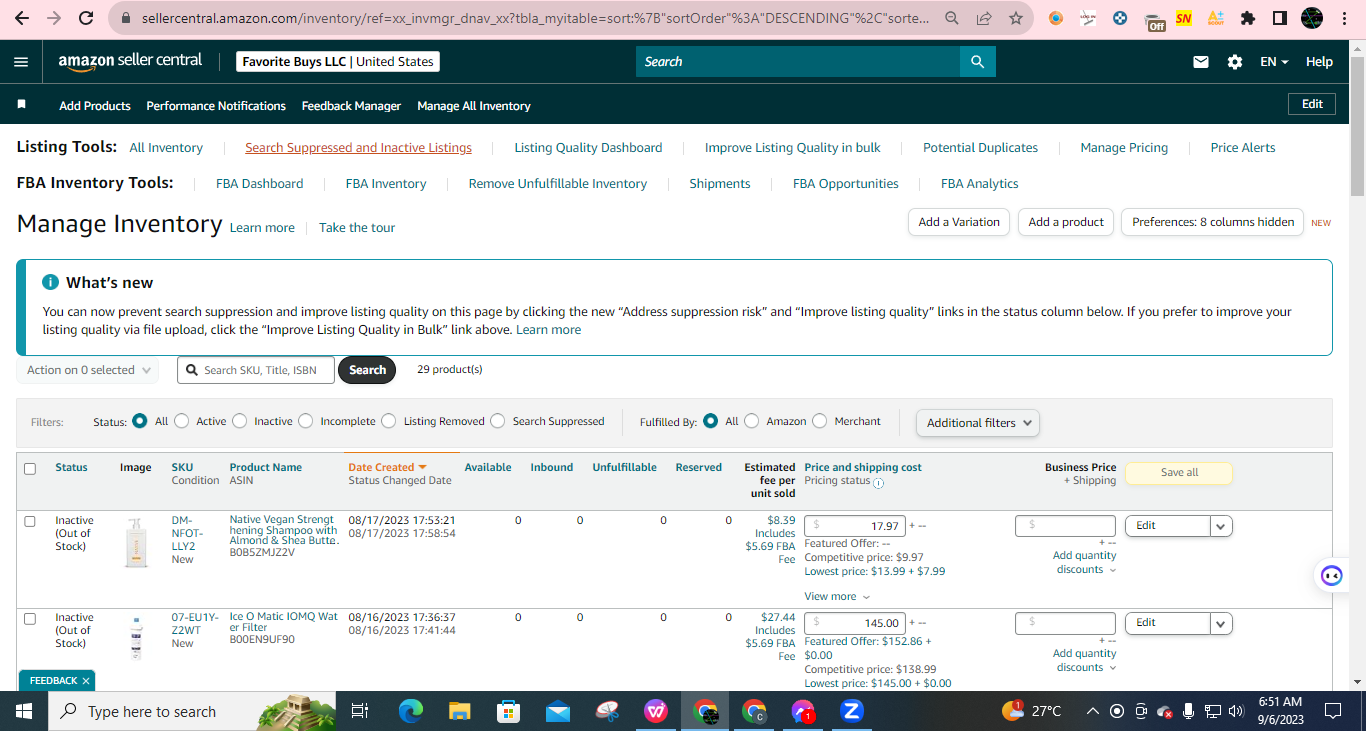Select the Listing Removed radio button

pos(389,421)
